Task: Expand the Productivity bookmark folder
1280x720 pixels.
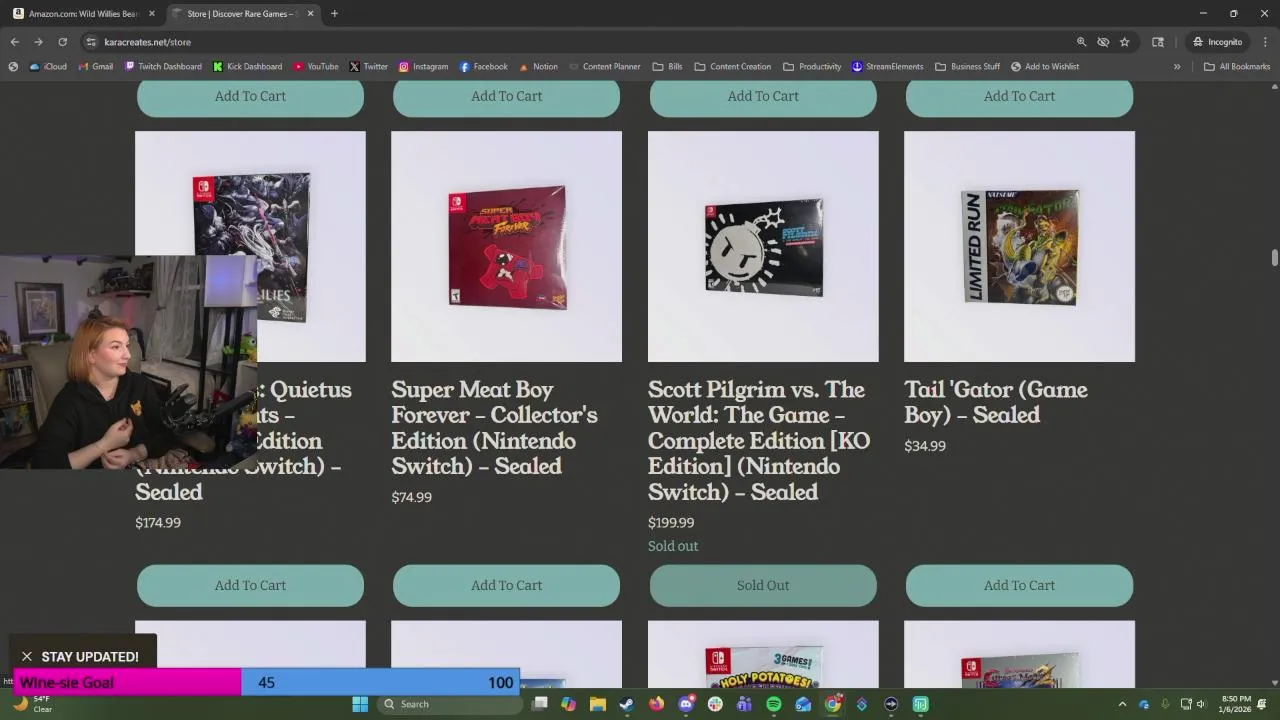Action: coord(812,67)
